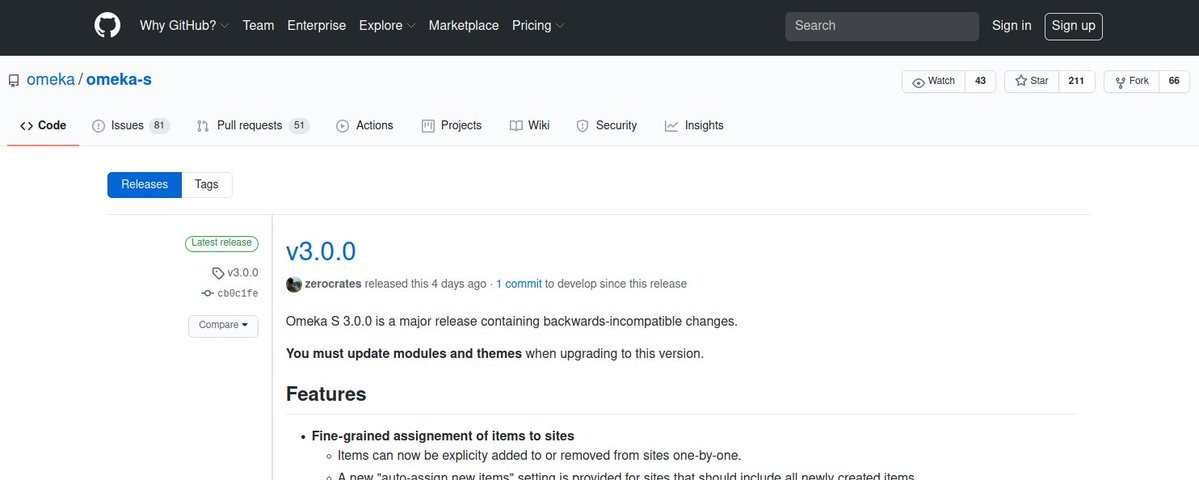Click the watchers count 43

coord(980,82)
